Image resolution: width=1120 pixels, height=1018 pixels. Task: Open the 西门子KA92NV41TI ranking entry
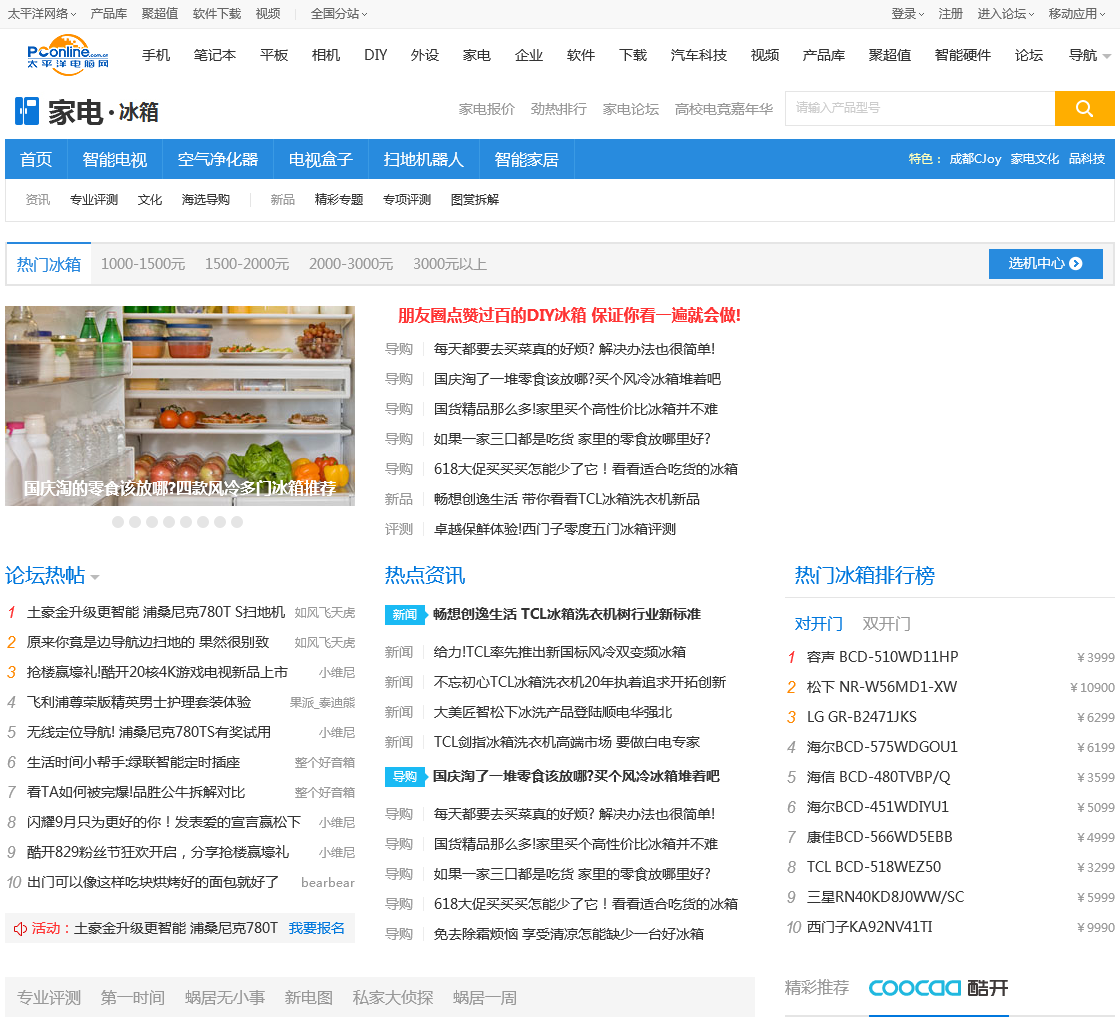tap(869, 927)
